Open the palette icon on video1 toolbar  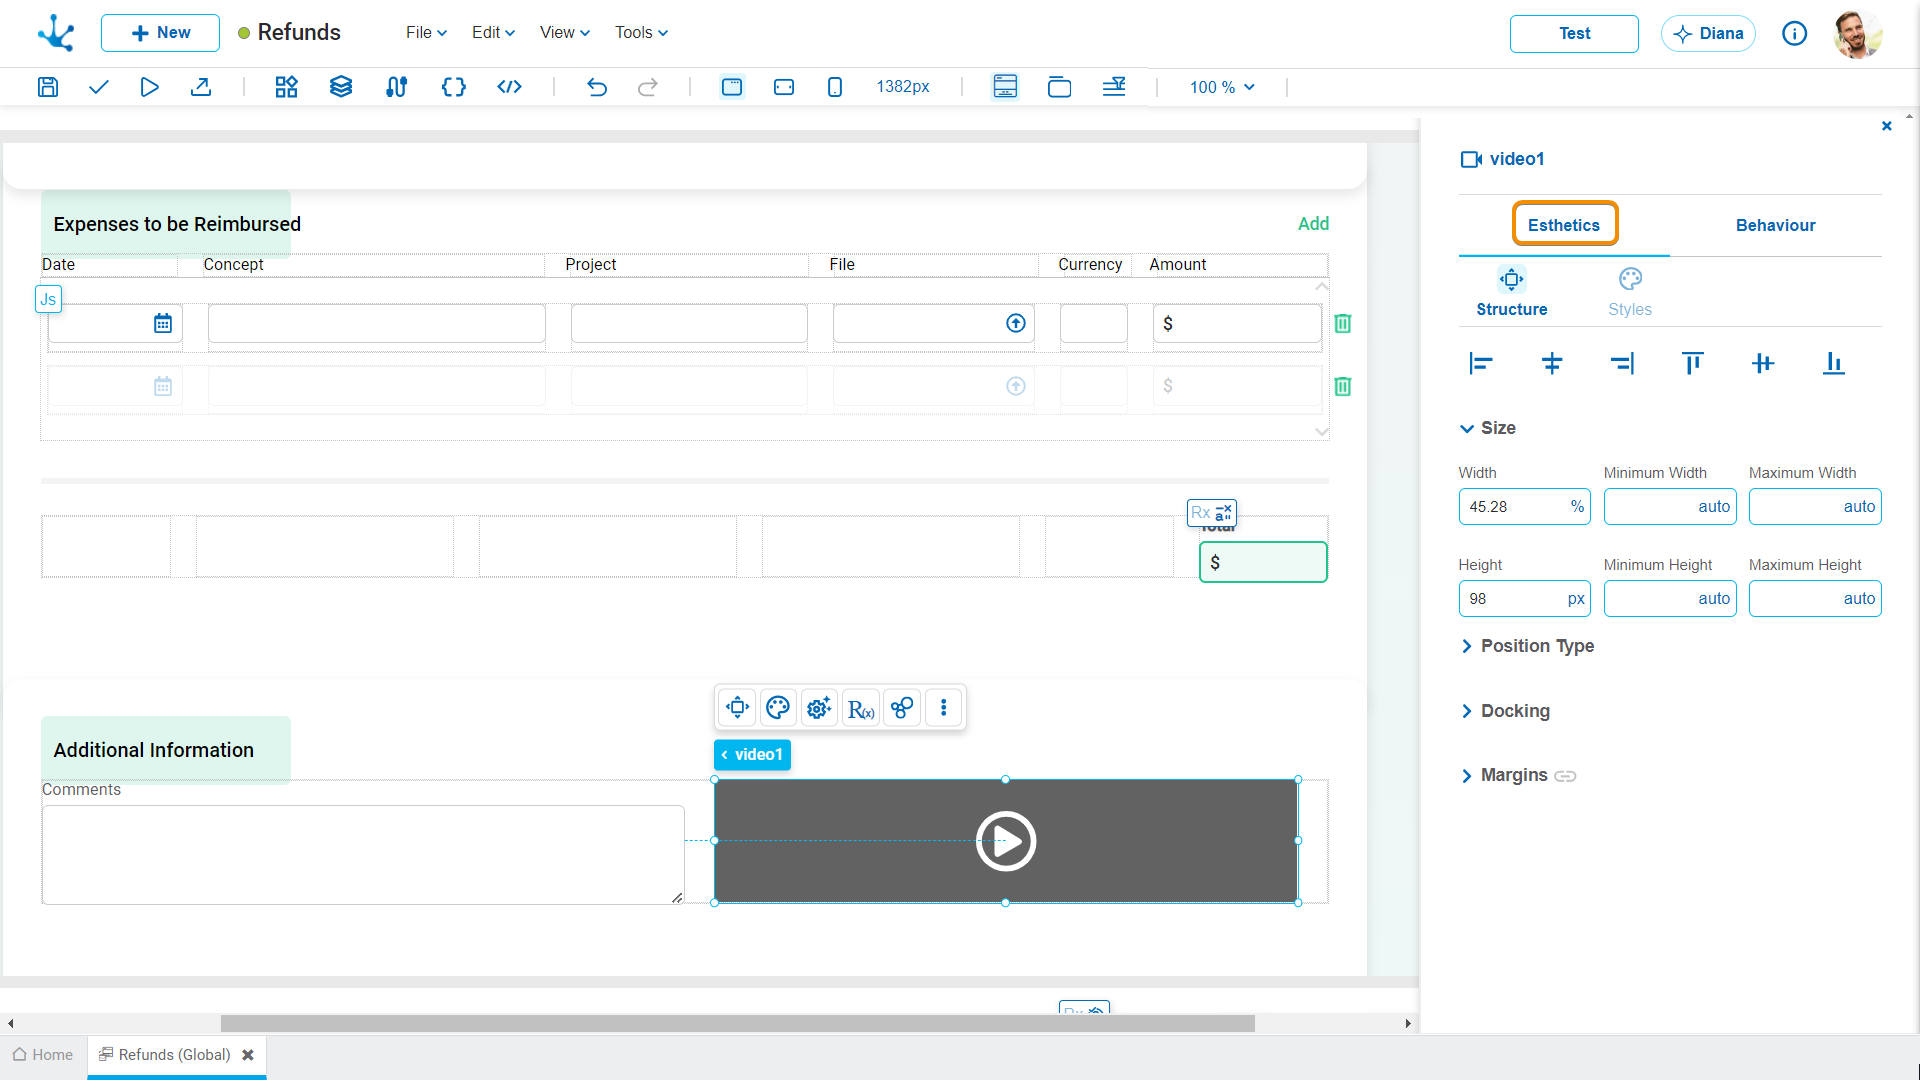(x=778, y=708)
